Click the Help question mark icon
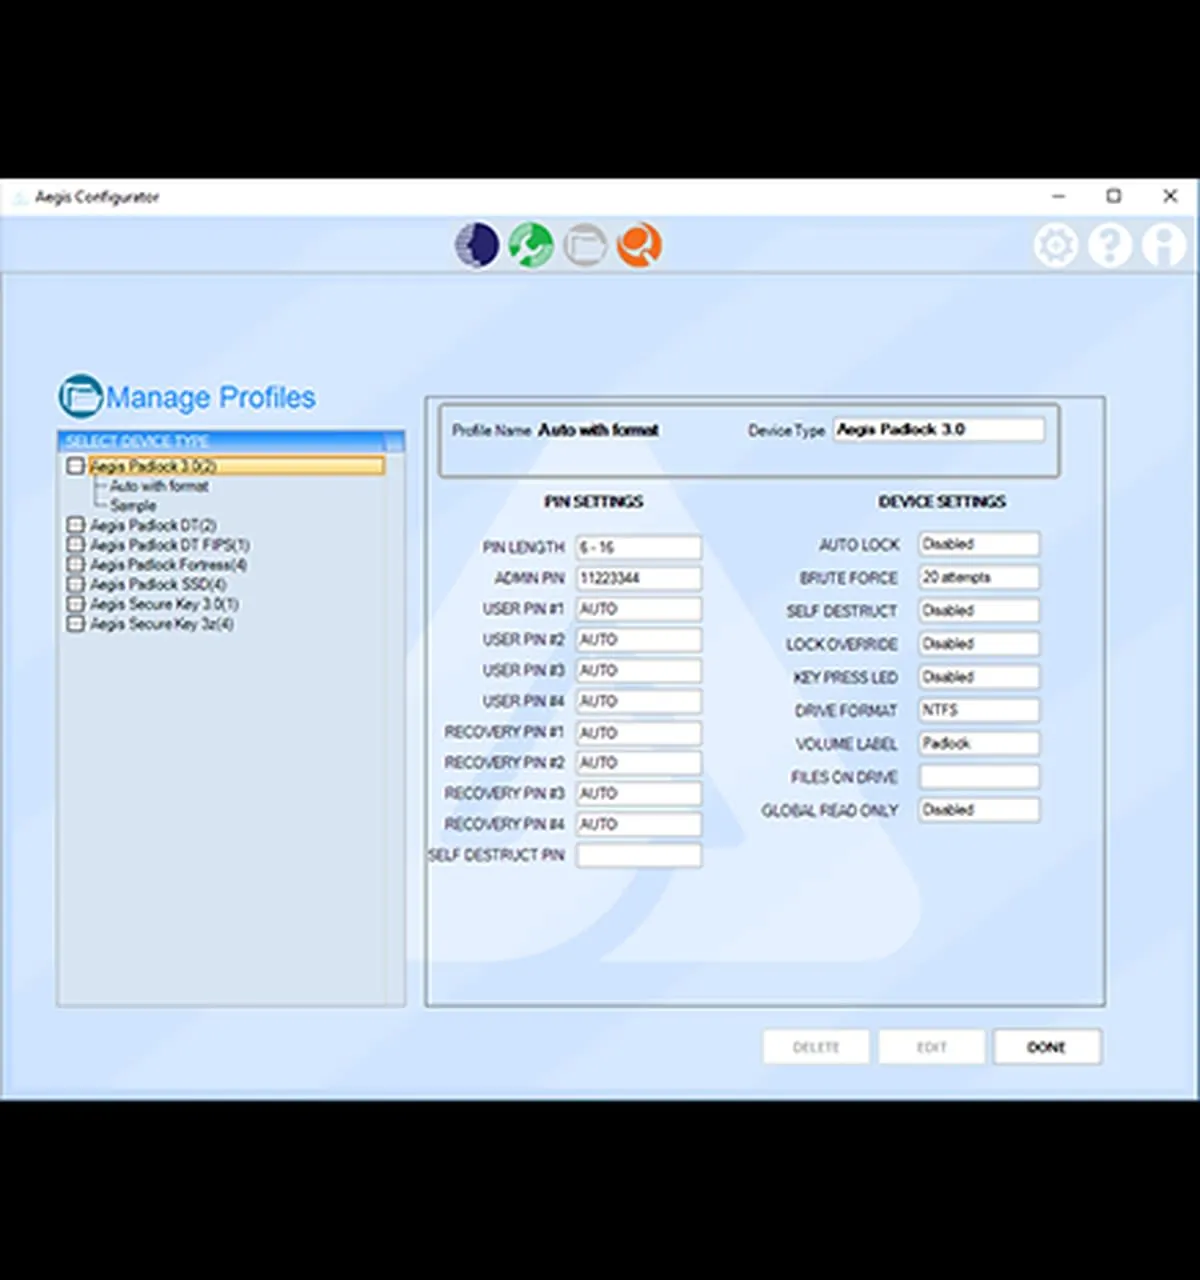Screen dimensions: 1200x1280 (1109, 244)
